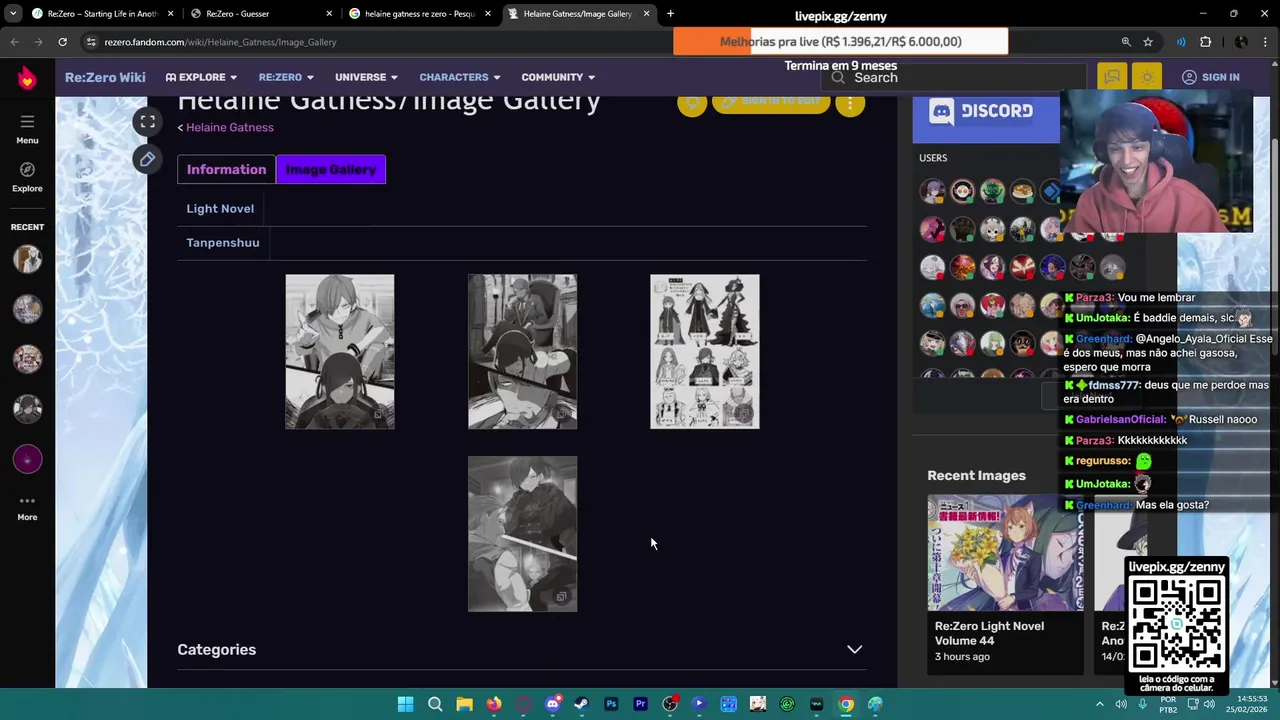
Task: Select the Tanpenshuu gallery tab
Action: (x=223, y=242)
